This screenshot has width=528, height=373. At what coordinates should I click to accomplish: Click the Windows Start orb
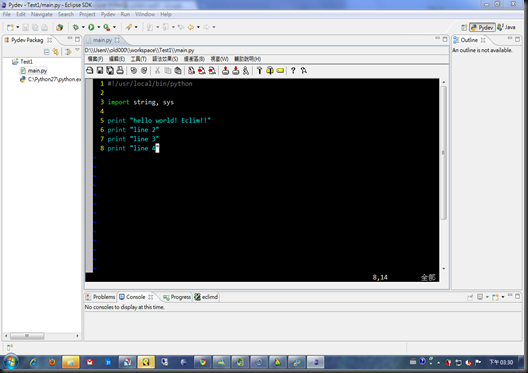[10, 362]
